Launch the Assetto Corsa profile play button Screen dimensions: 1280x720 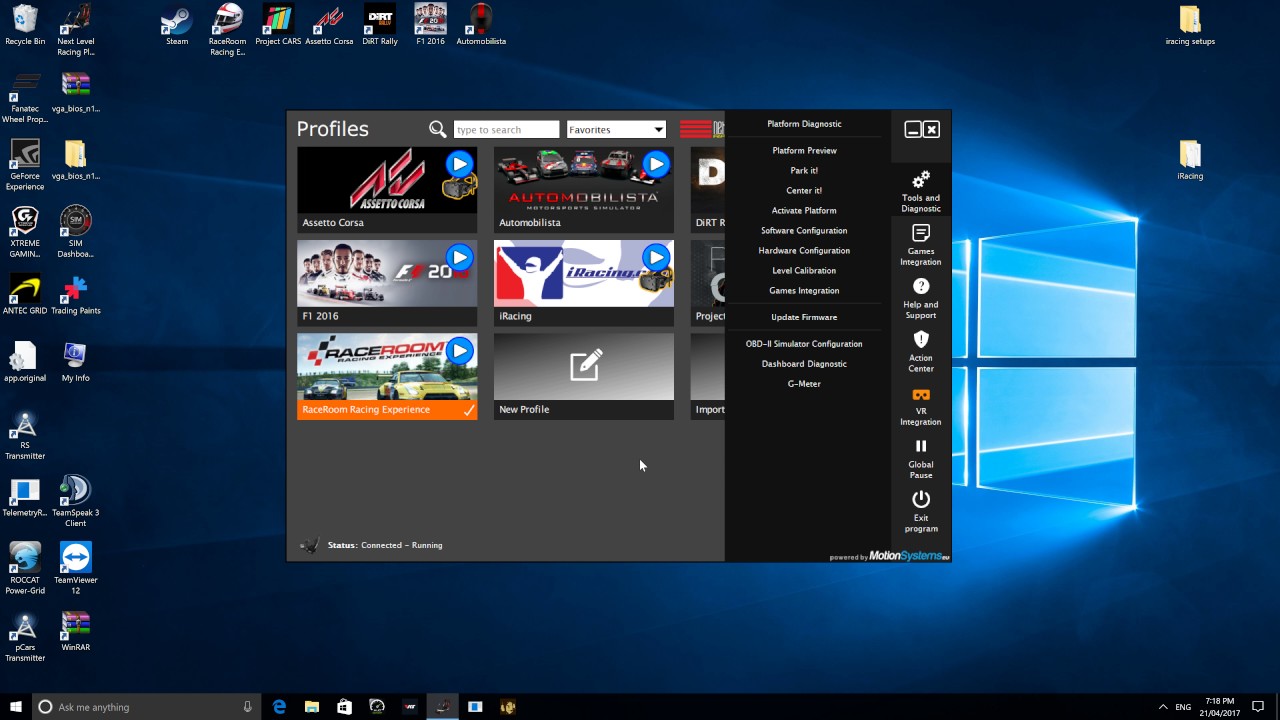(459, 164)
